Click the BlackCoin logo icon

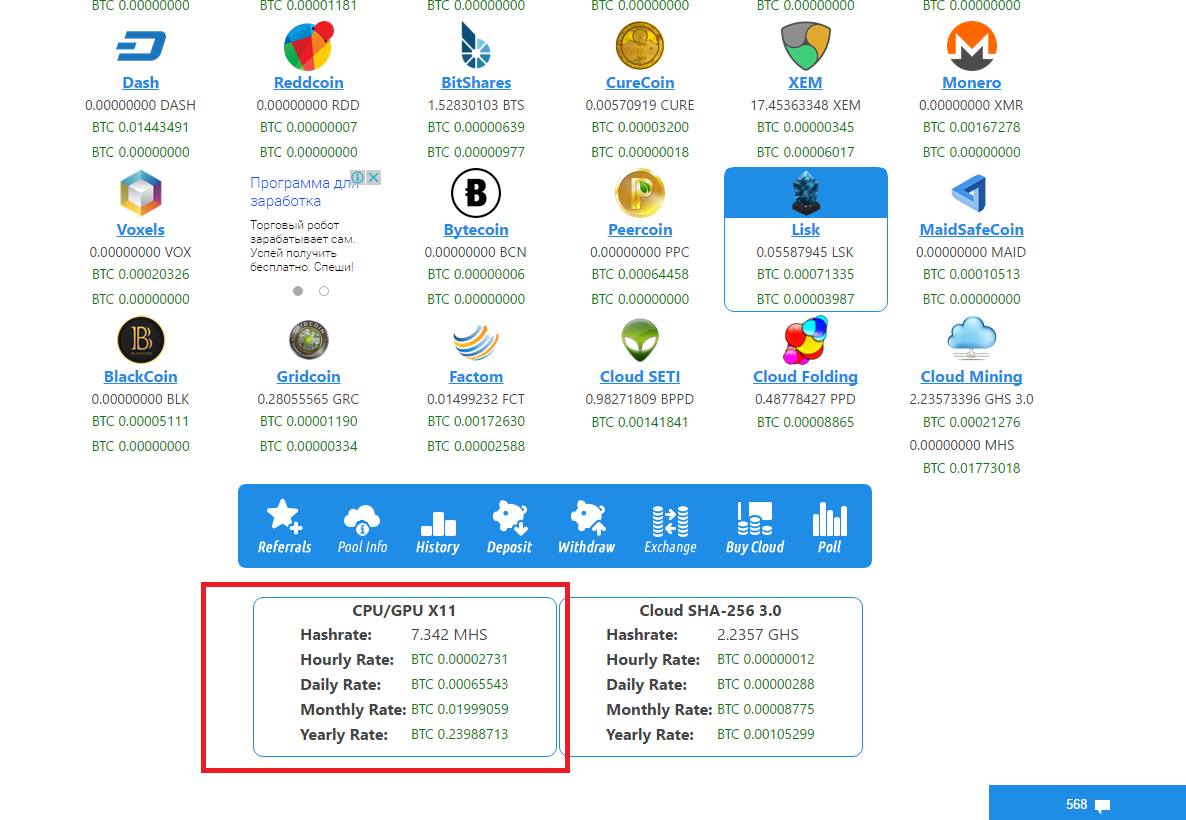[x=141, y=340]
